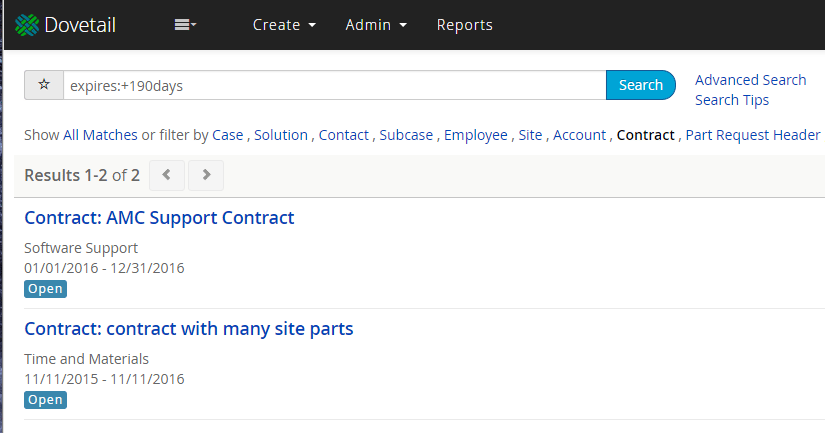
Task: Filter results by Case
Action: tap(227, 135)
